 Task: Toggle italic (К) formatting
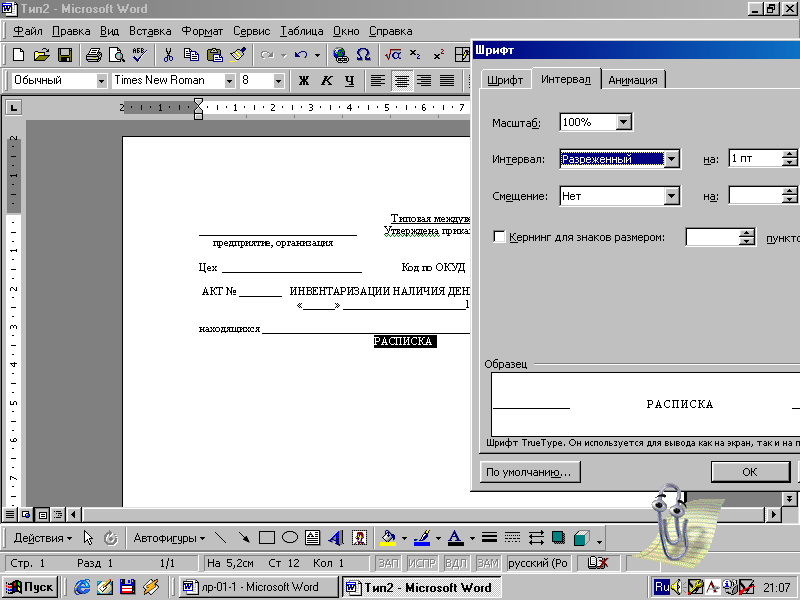coord(327,81)
